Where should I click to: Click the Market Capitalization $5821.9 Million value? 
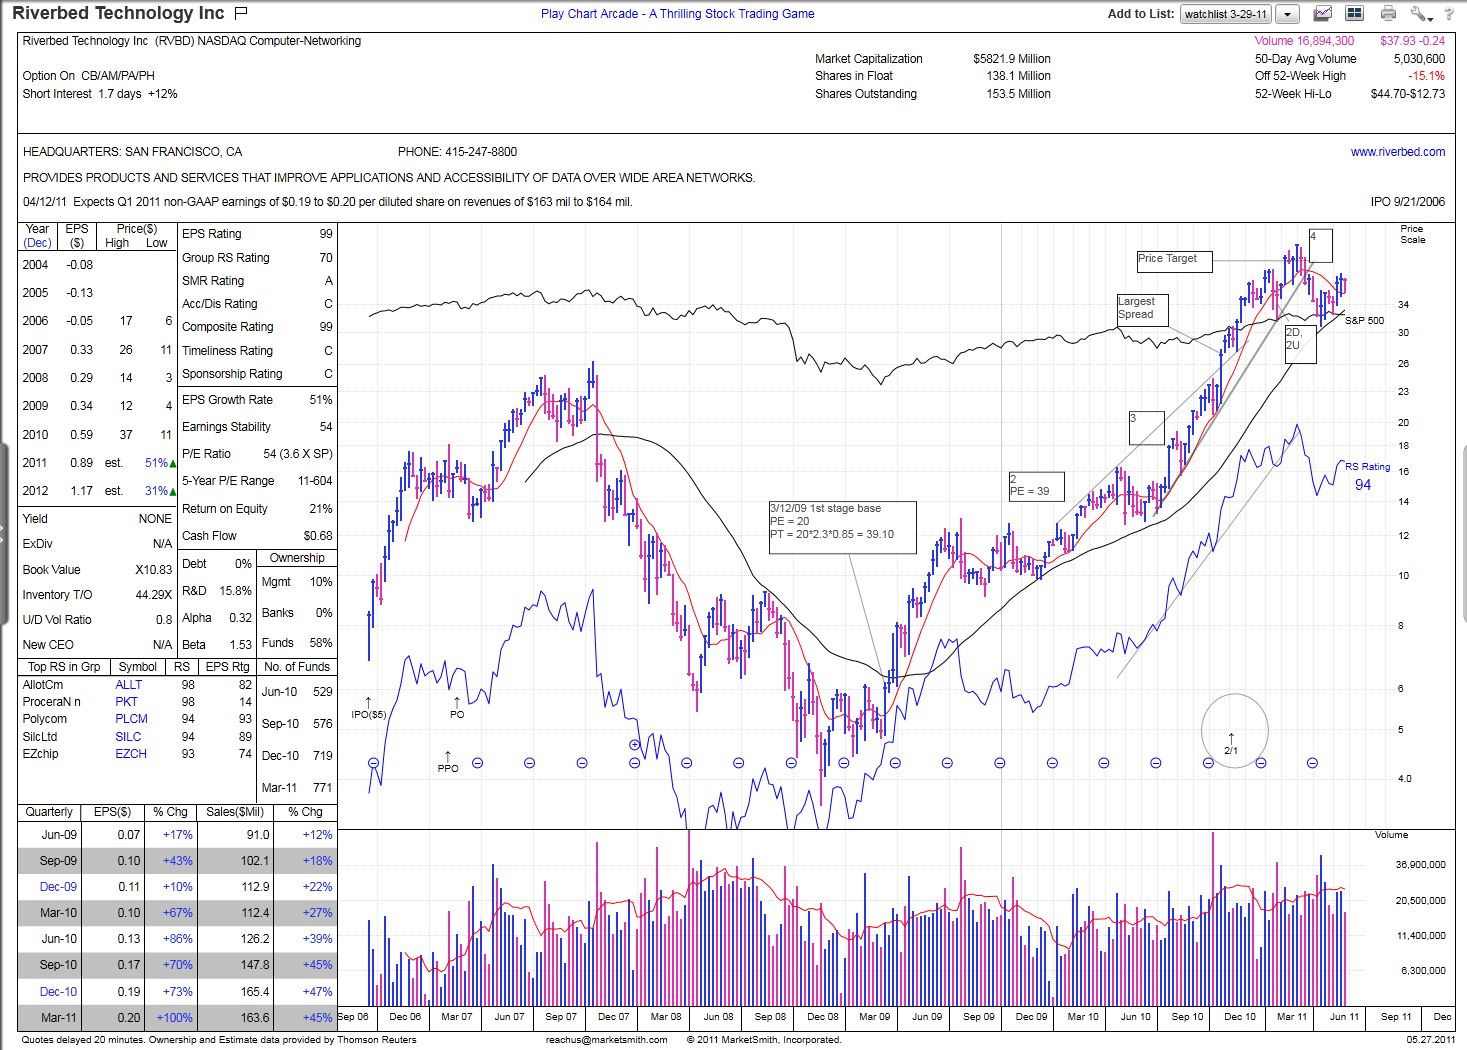[1011, 59]
